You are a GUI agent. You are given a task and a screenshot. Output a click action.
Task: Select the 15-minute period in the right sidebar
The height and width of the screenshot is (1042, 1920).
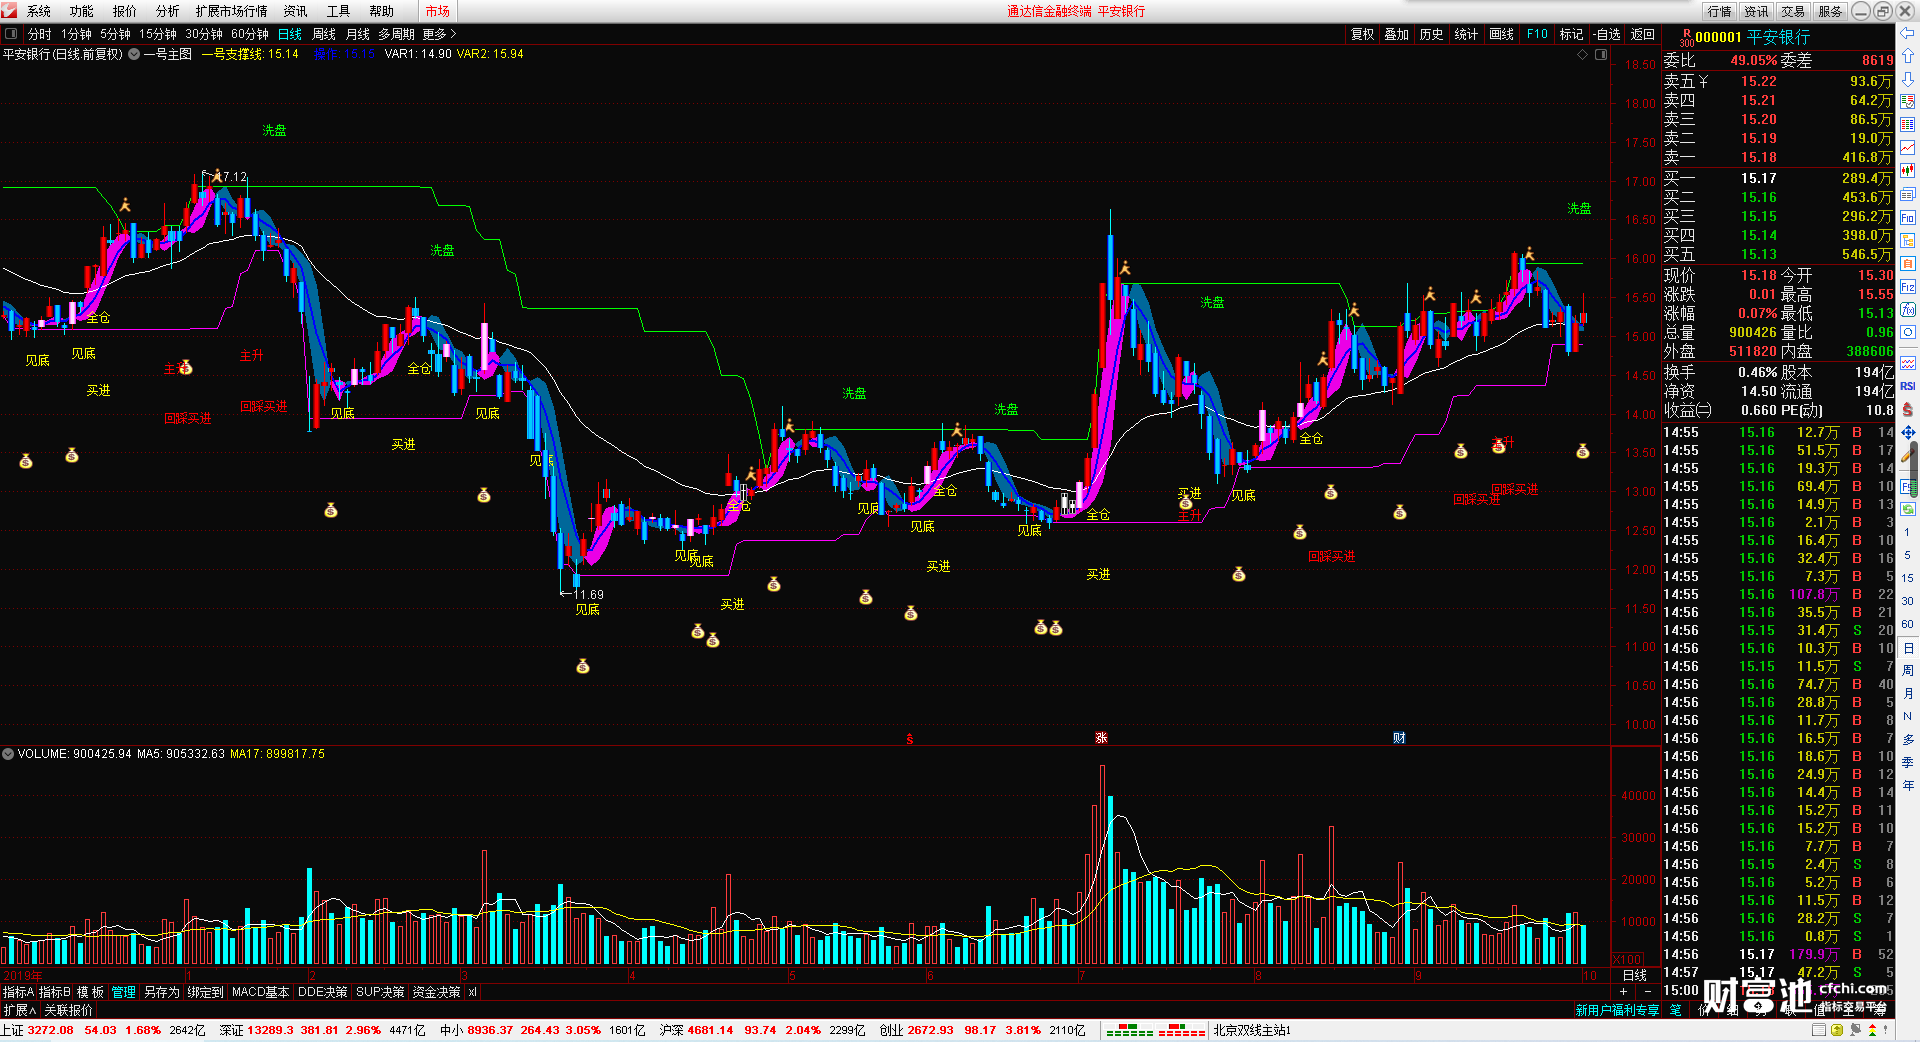click(1908, 578)
